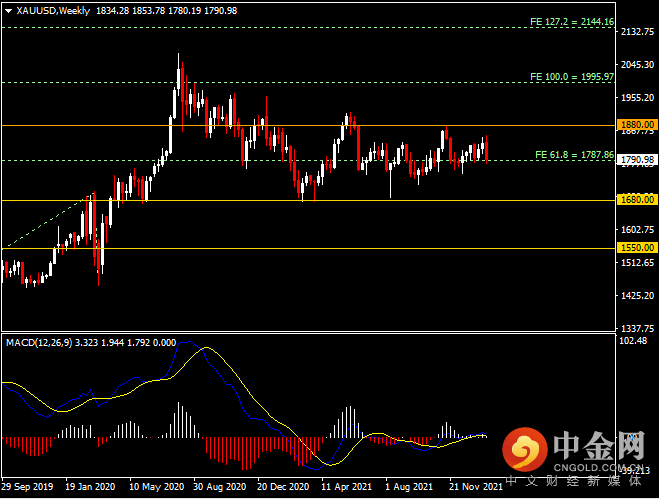Click the 2132.75 price scale value
659x499 pixels.
coord(638,32)
